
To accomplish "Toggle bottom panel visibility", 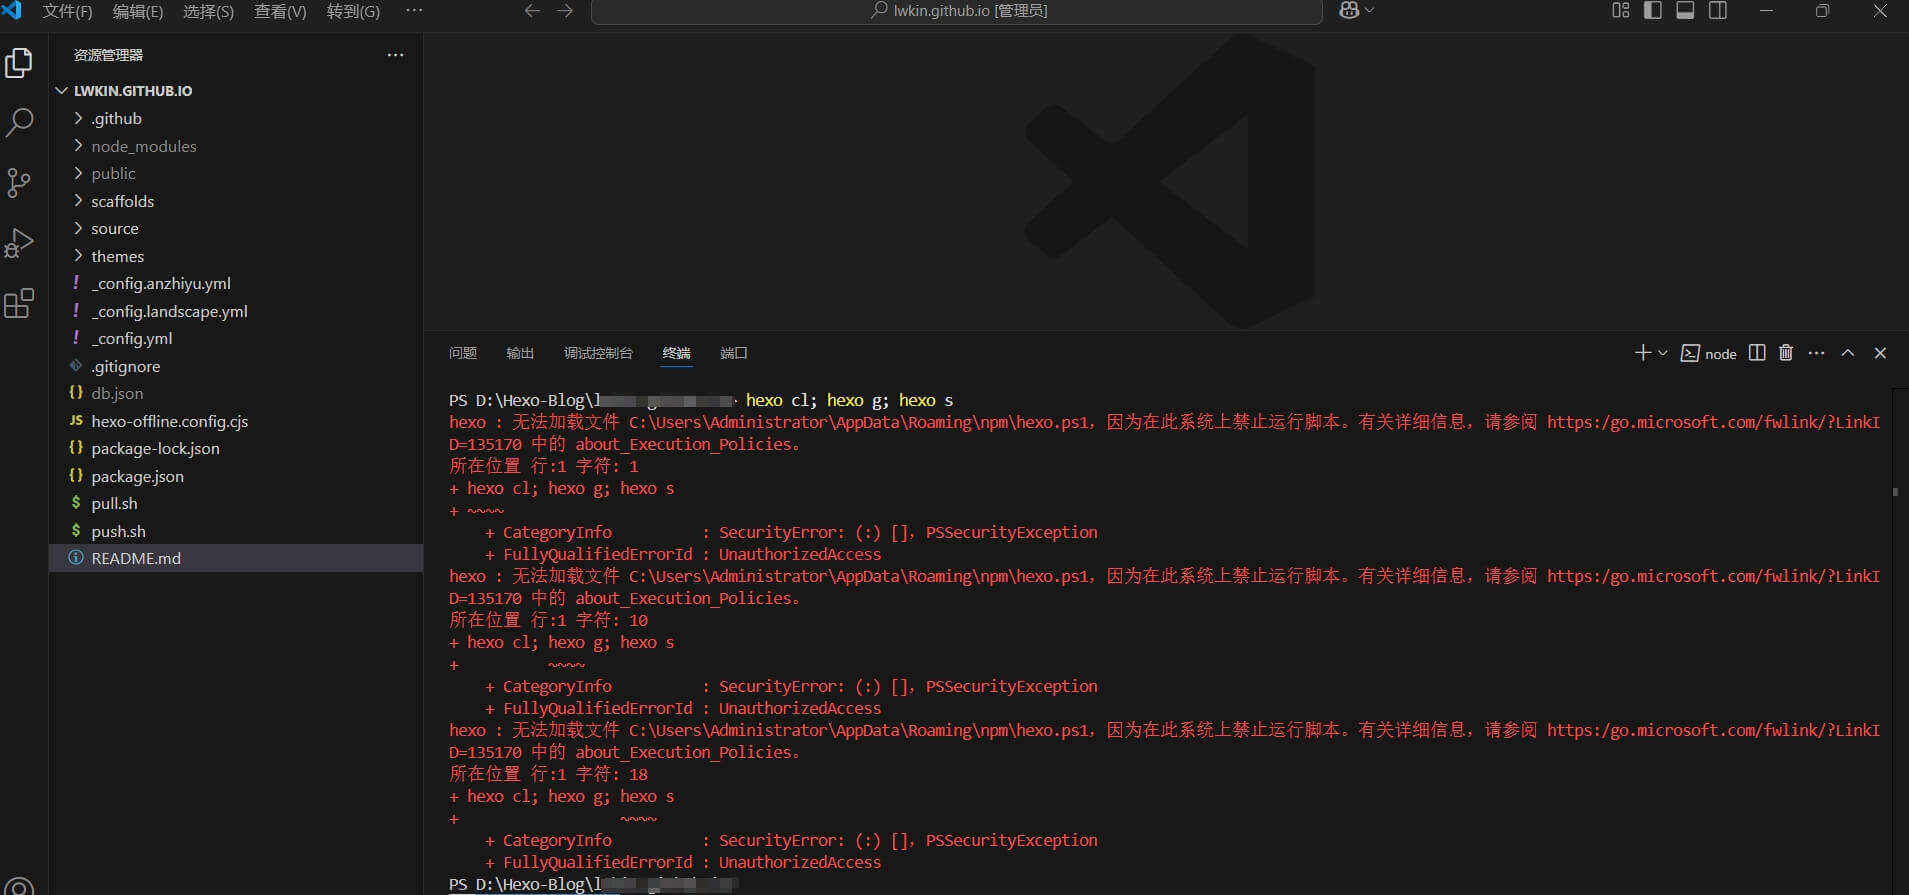I will (x=1685, y=11).
